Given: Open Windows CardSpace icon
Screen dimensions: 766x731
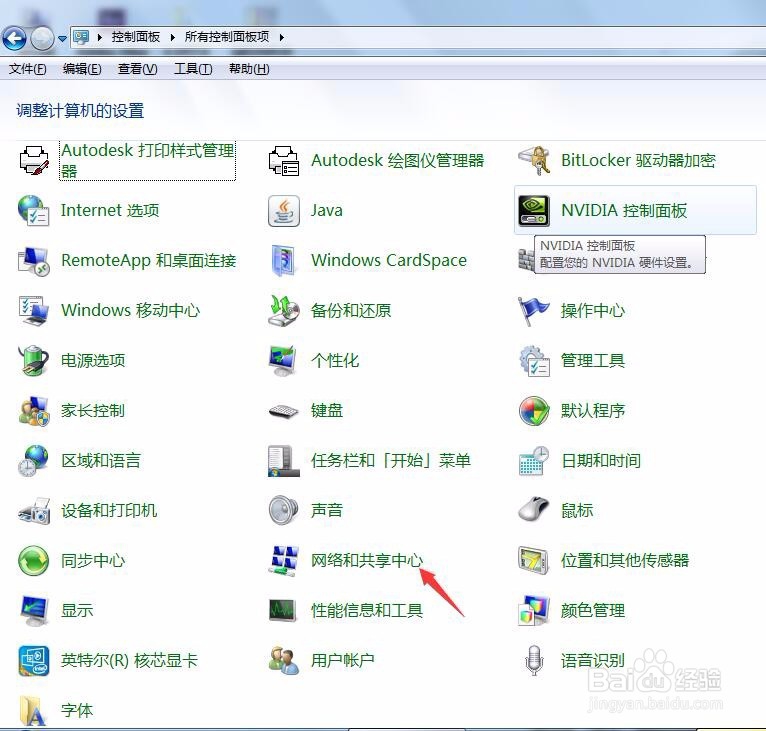Looking at the screenshot, I should [x=284, y=260].
